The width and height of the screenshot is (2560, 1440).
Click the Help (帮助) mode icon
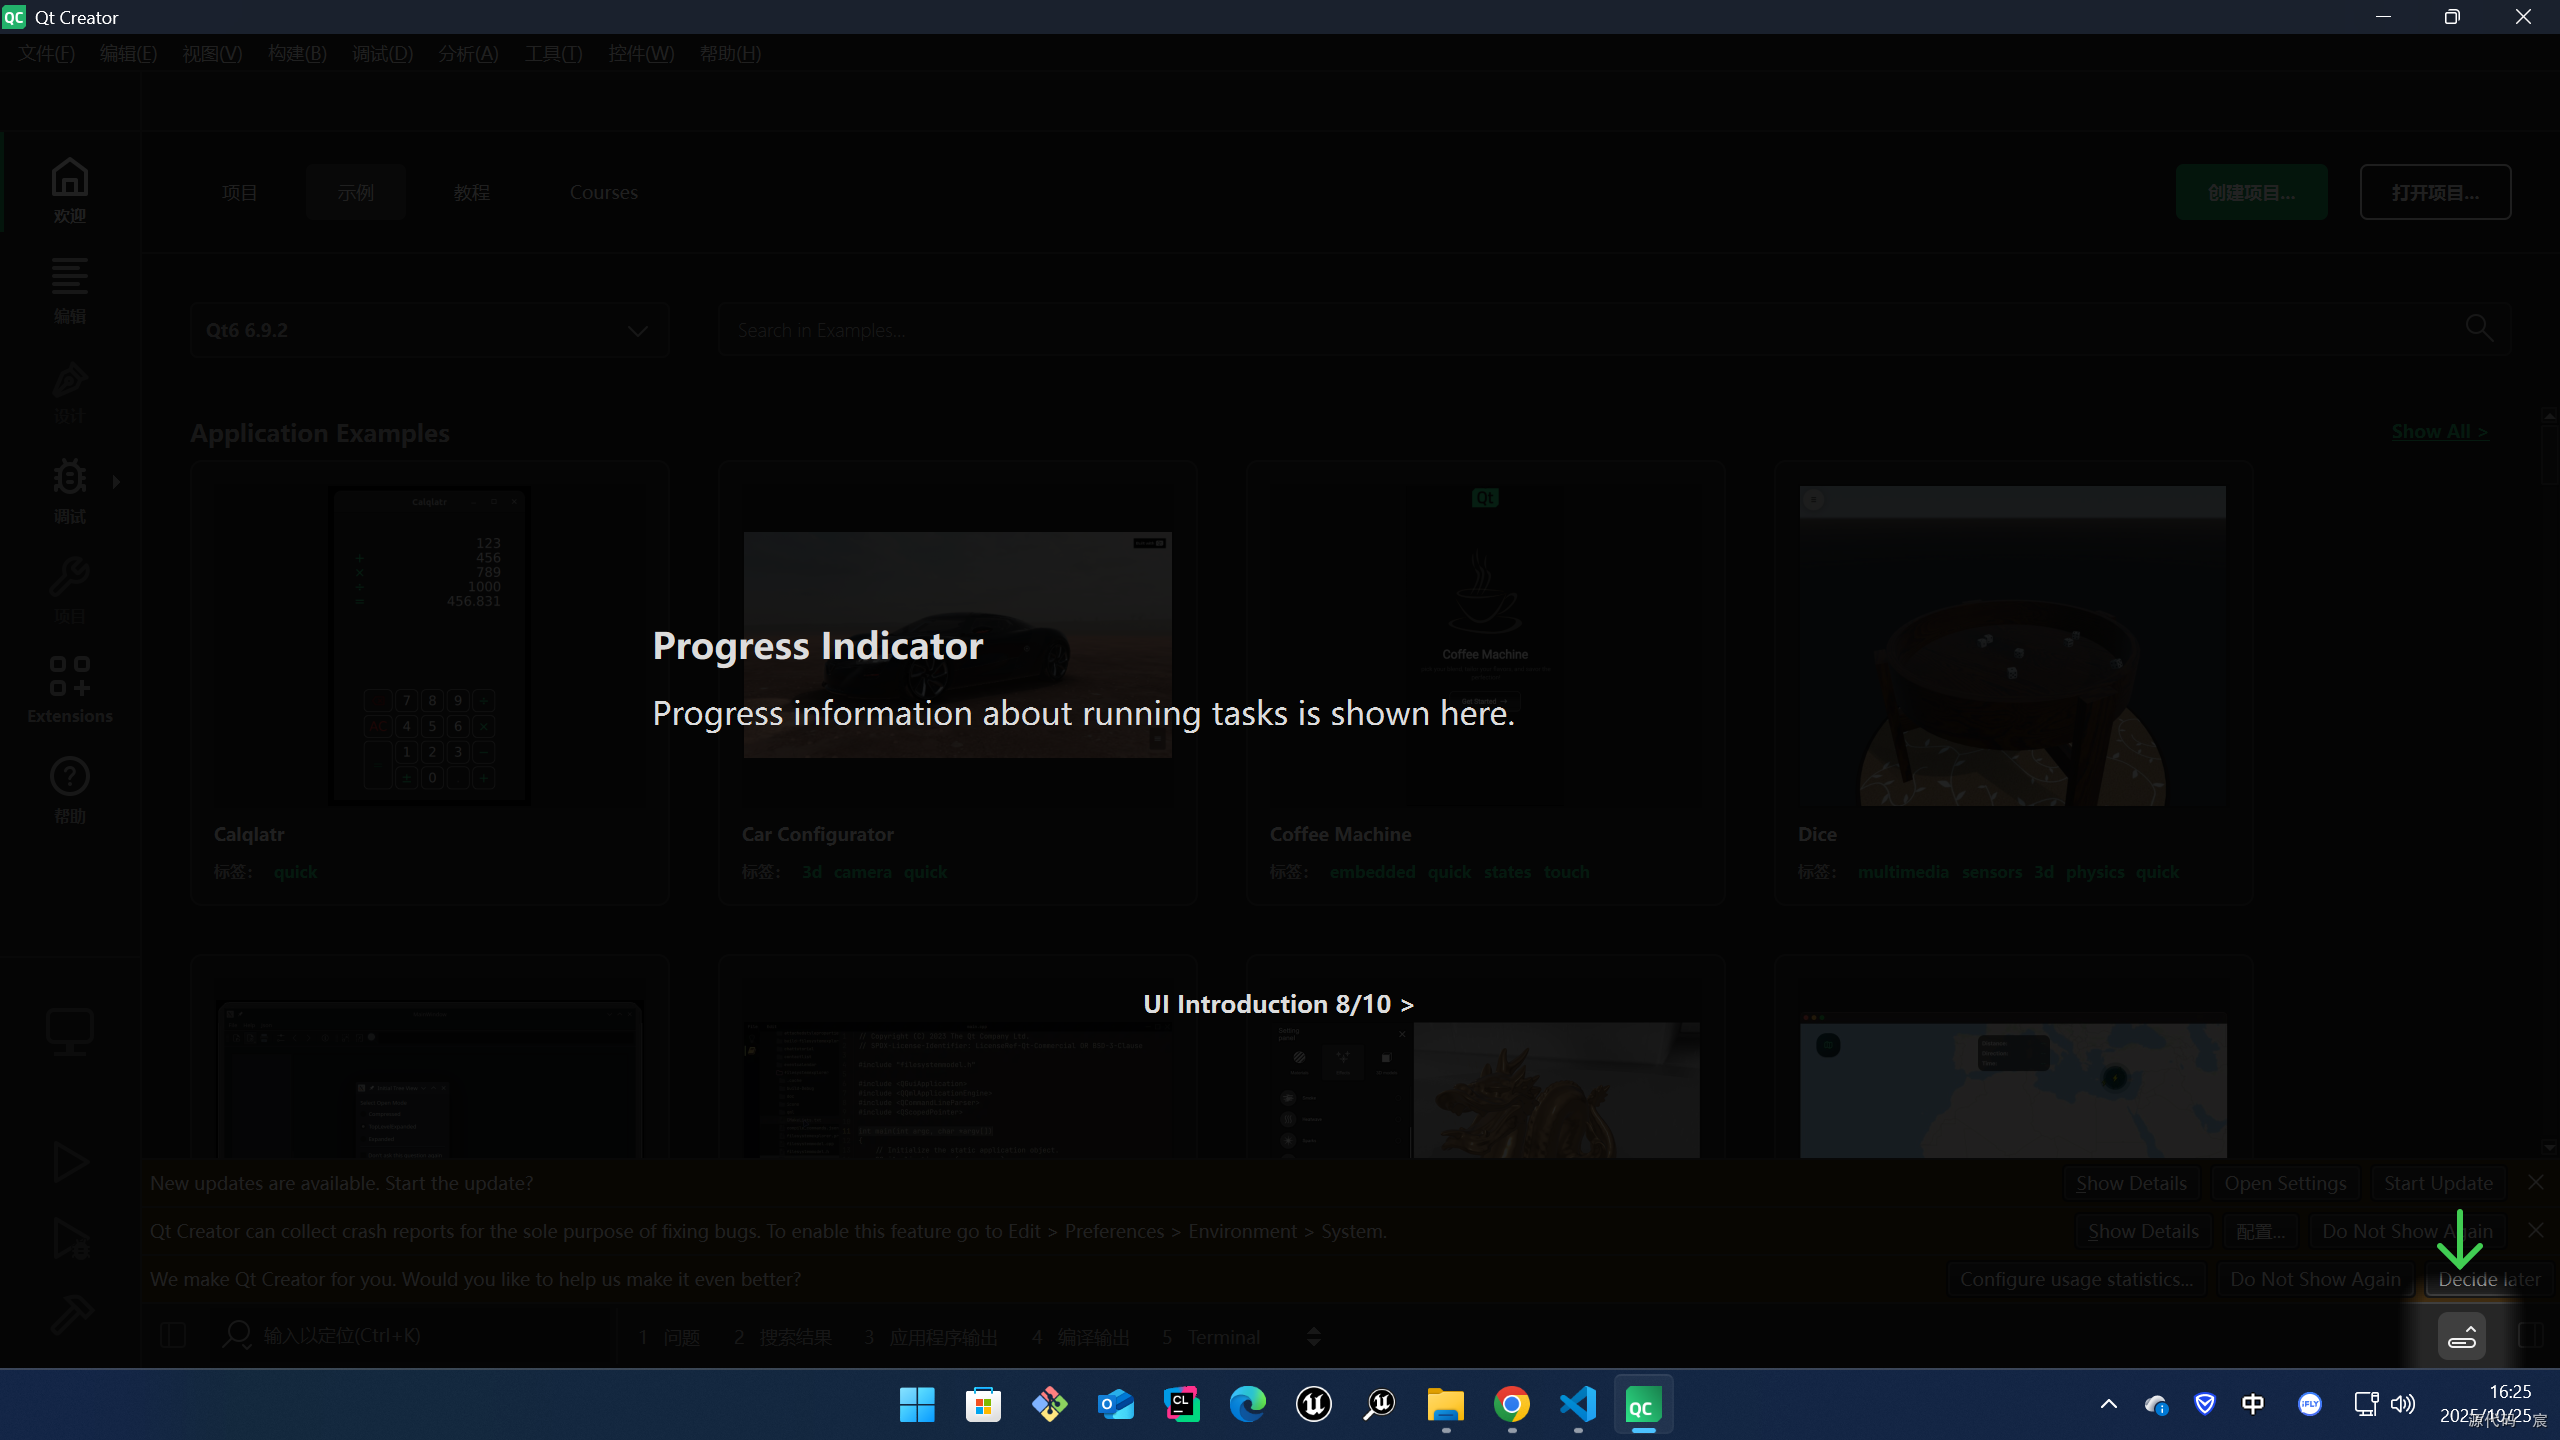click(x=69, y=789)
